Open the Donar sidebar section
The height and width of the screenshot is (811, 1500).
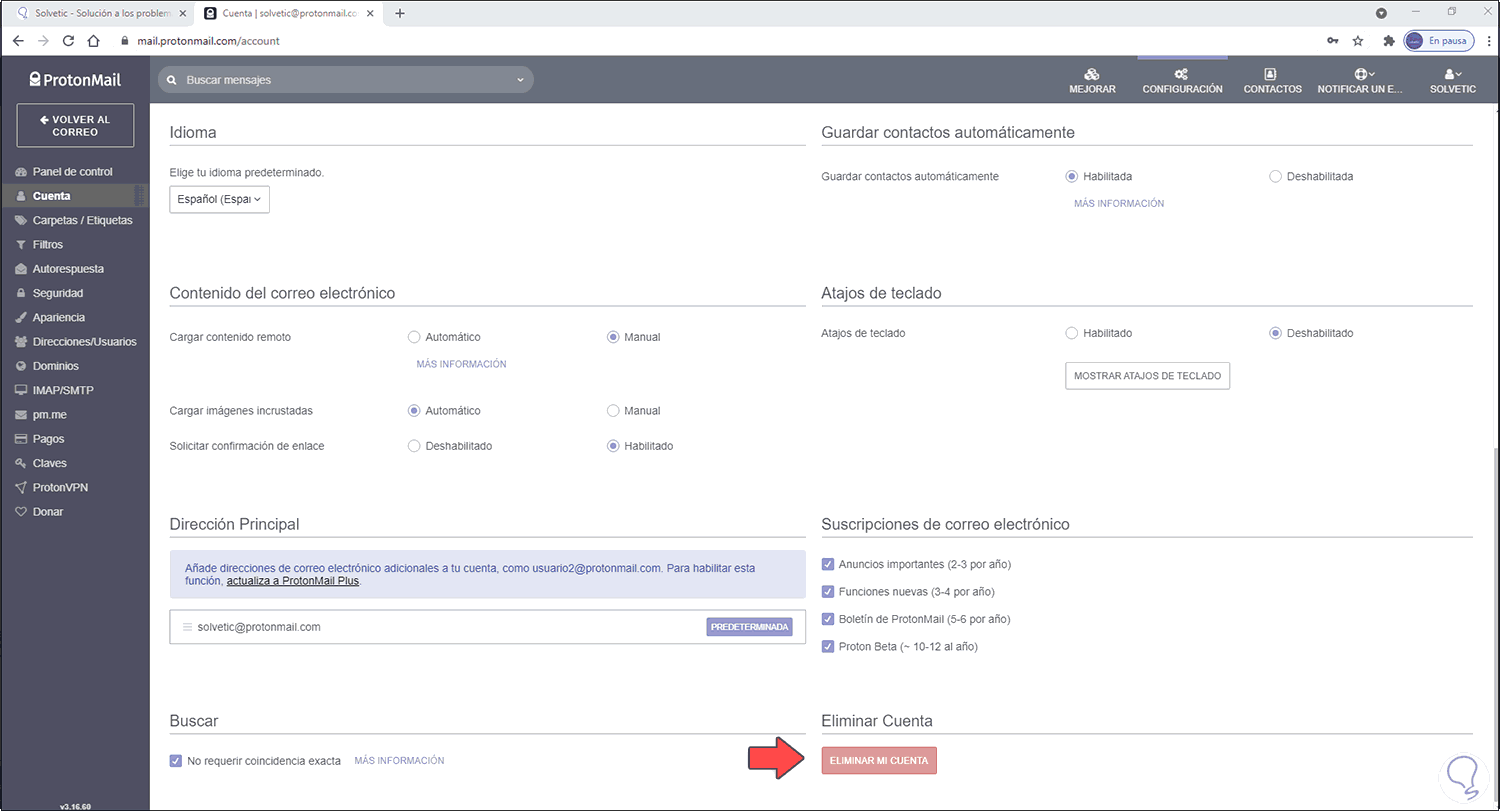46,511
